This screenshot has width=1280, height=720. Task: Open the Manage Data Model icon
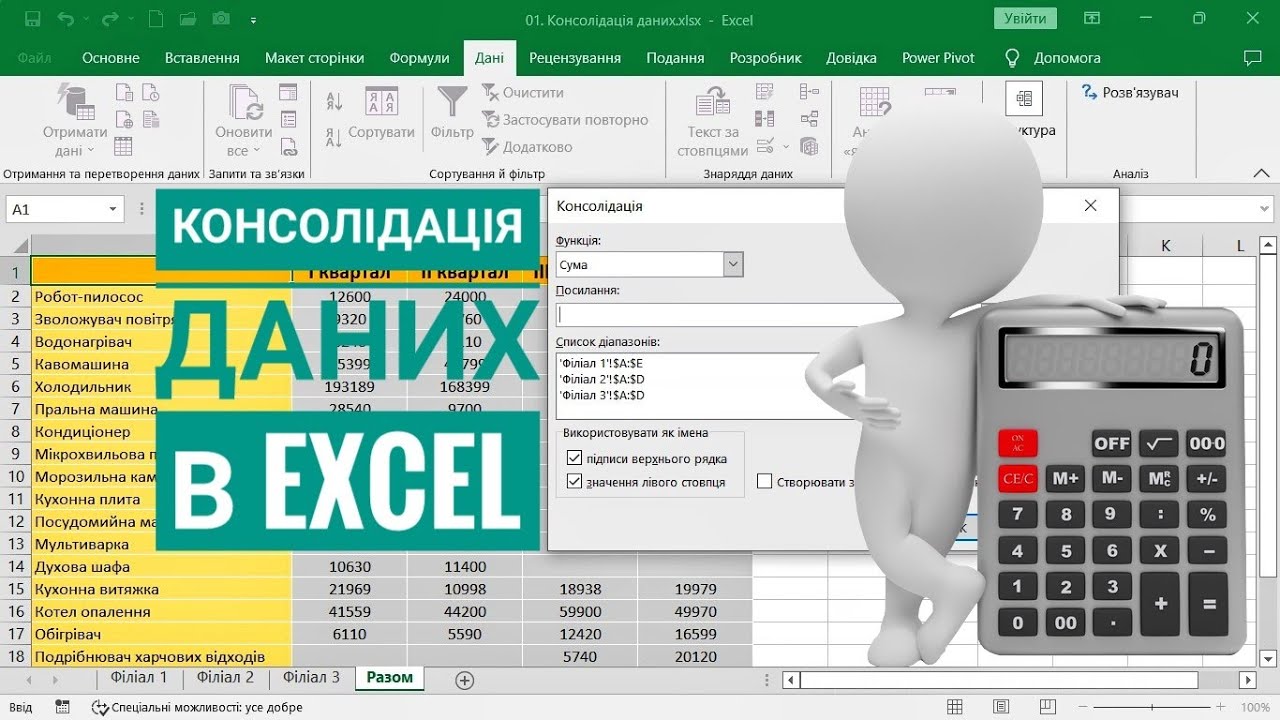809,146
